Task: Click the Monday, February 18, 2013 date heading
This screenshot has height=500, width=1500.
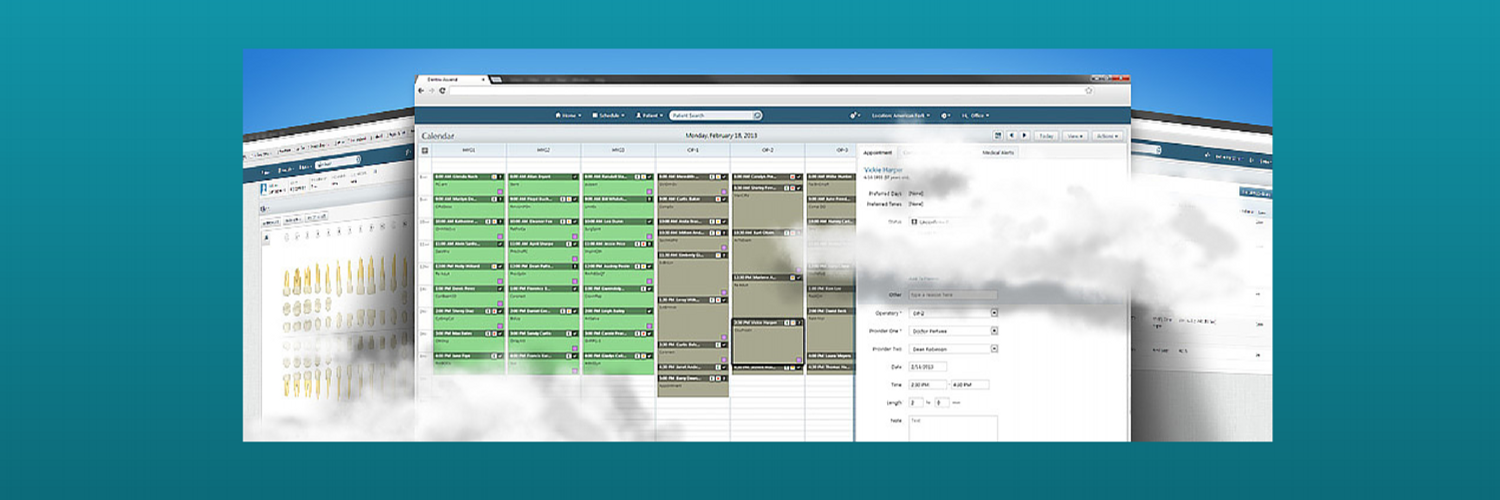Action: [721, 135]
